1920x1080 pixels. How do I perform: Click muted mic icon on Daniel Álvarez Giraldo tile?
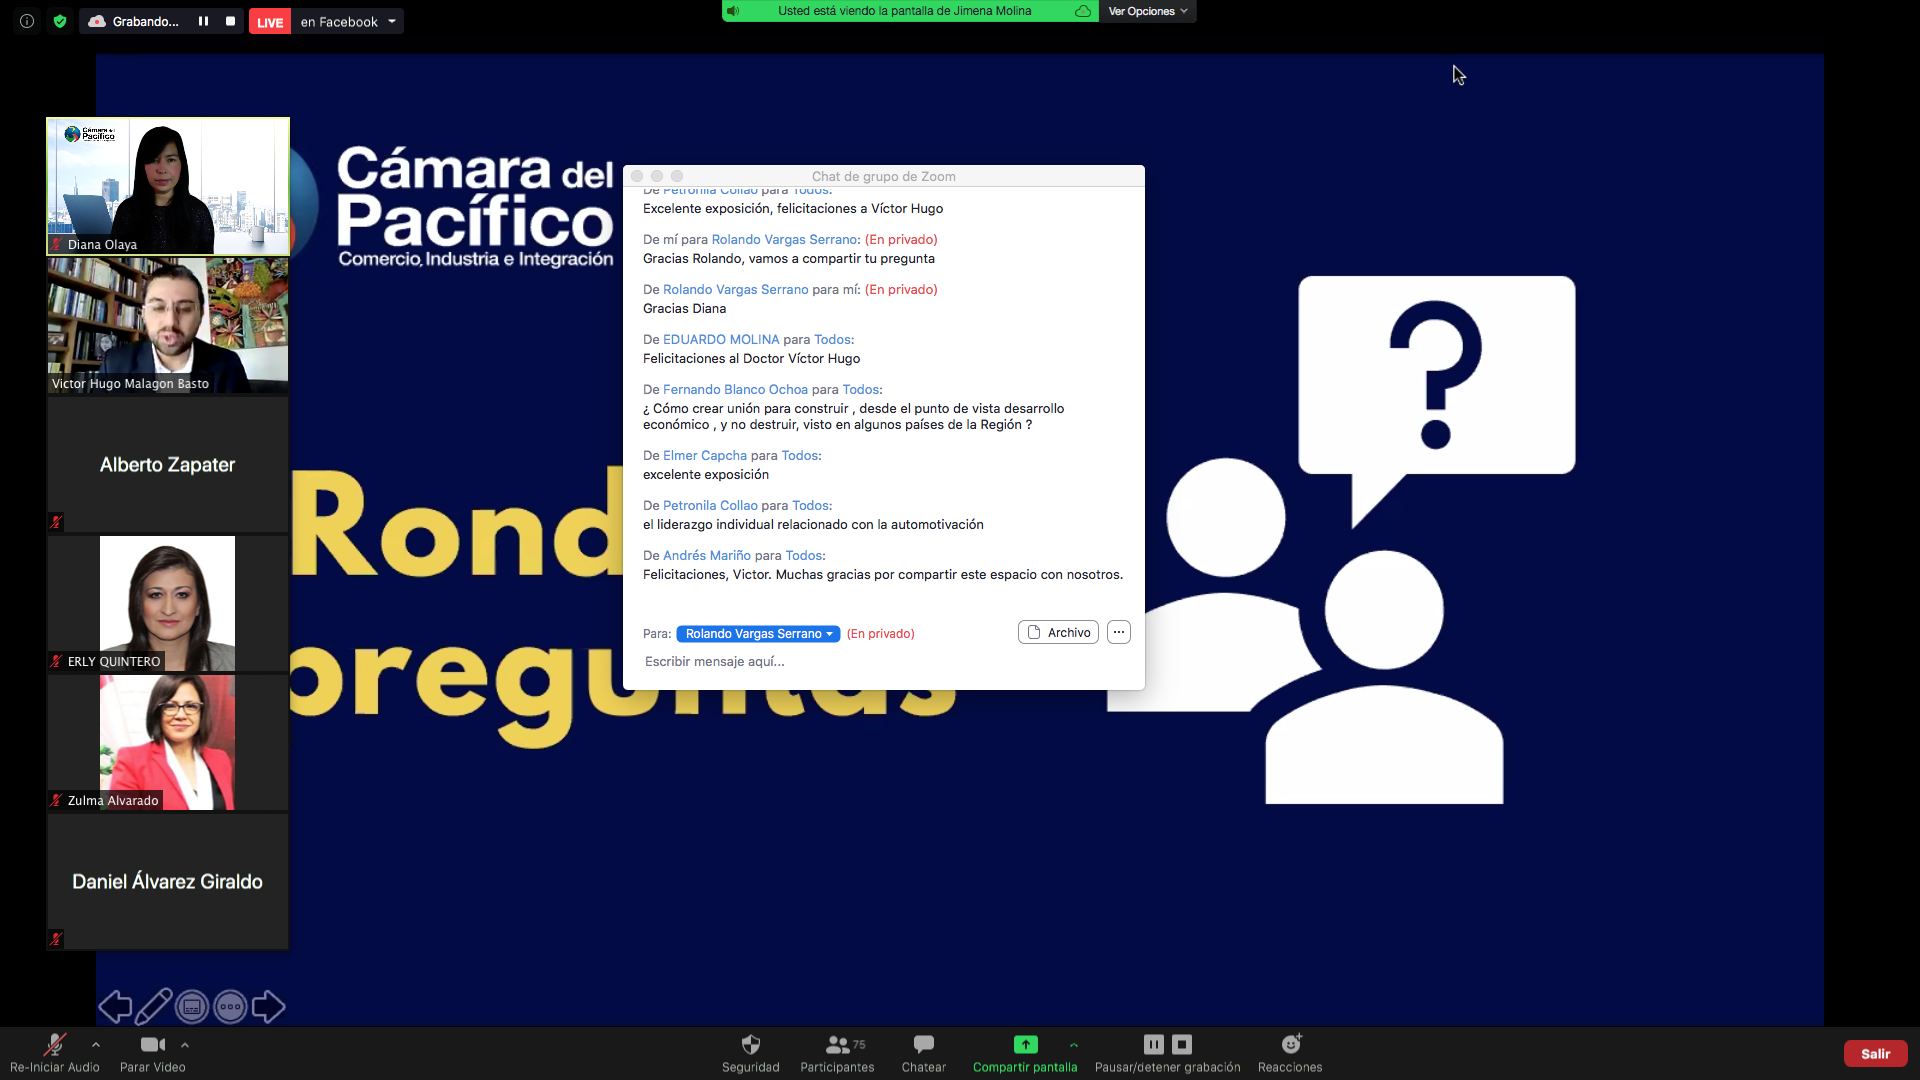tap(56, 939)
